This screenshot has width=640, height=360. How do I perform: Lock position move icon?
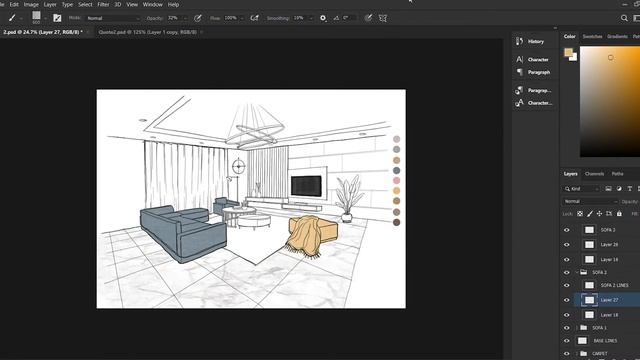[599, 213]
